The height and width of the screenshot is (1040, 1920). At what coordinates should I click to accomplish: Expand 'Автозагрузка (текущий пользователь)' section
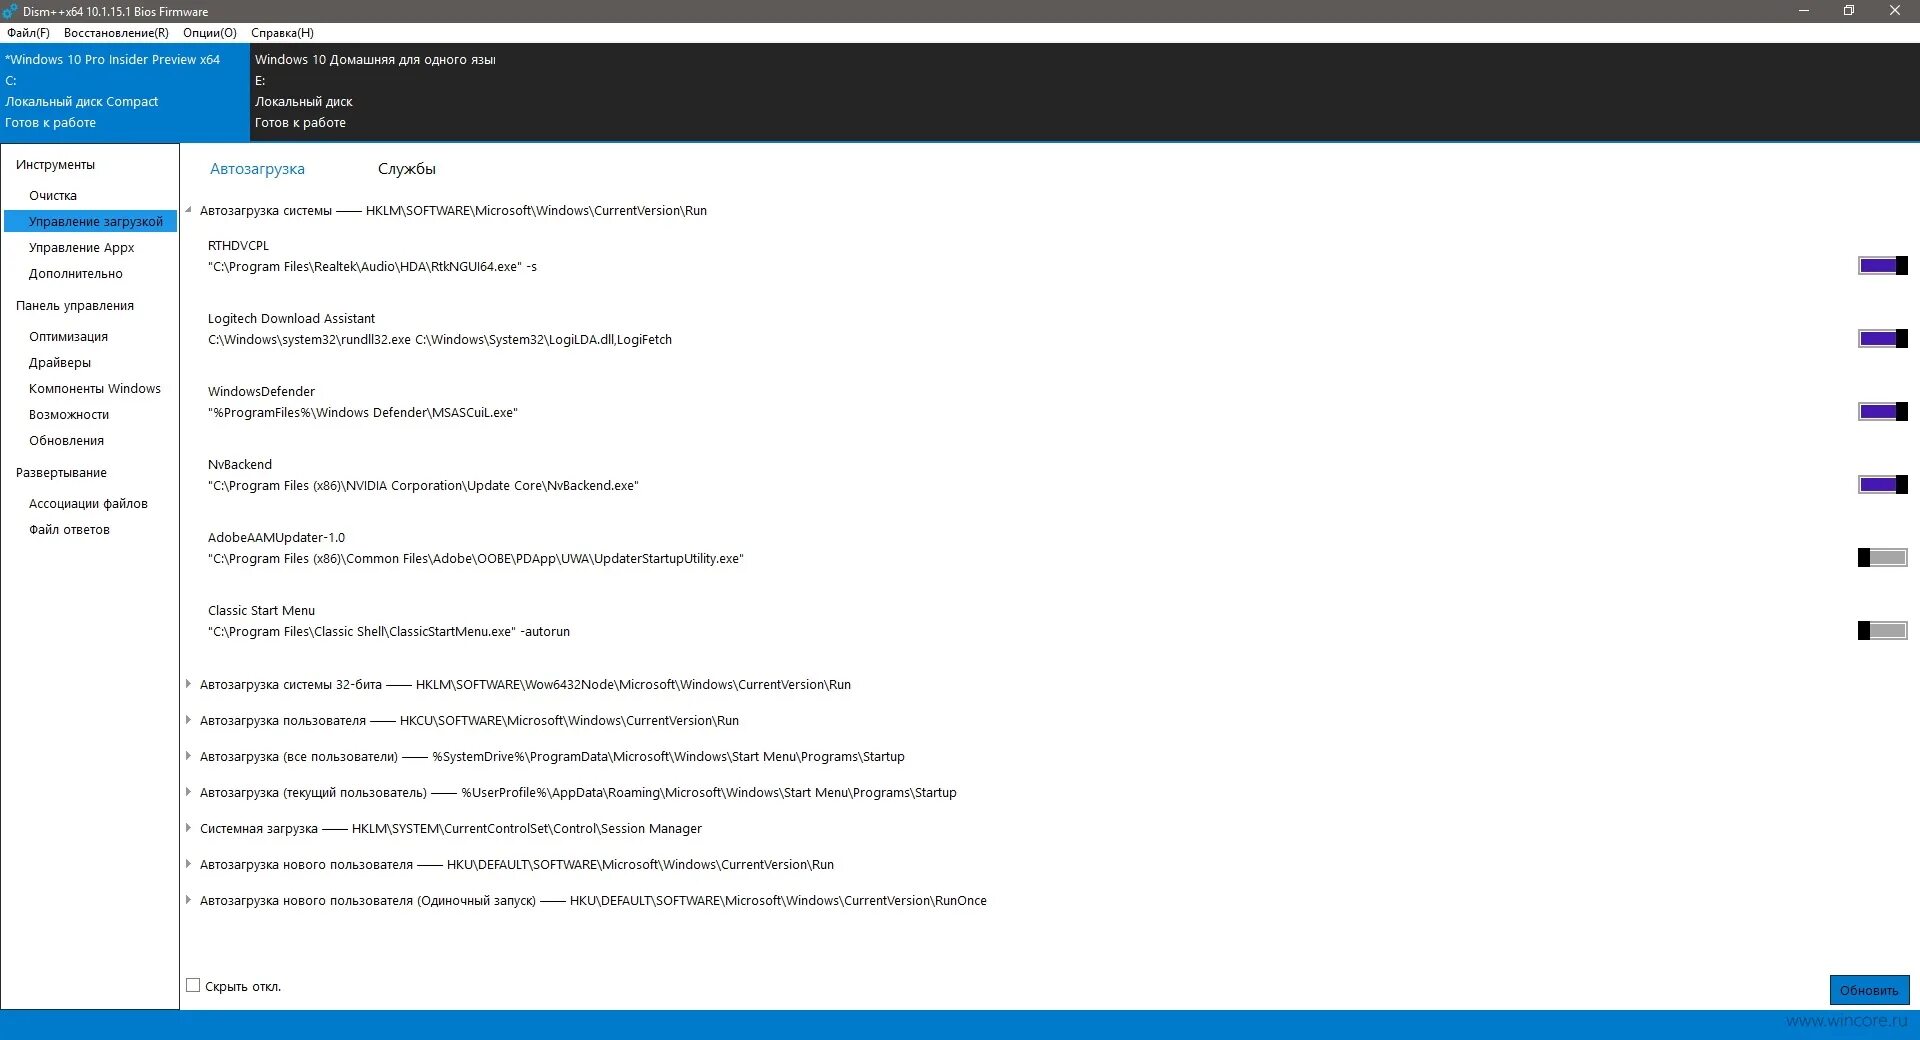(x=188, y=792)
